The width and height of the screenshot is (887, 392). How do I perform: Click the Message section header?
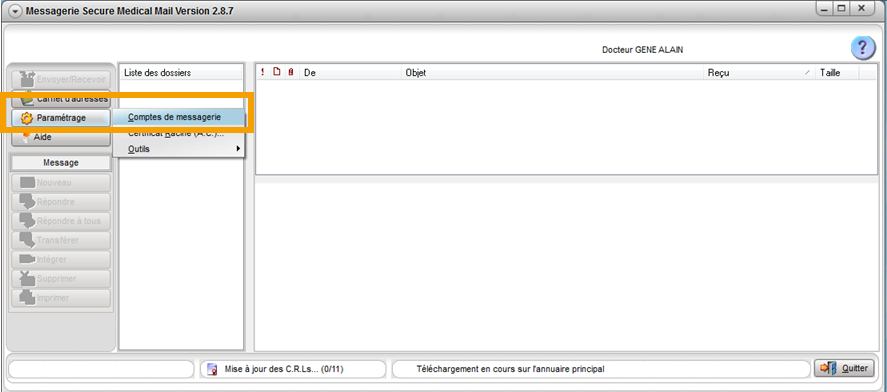[61, 163]
